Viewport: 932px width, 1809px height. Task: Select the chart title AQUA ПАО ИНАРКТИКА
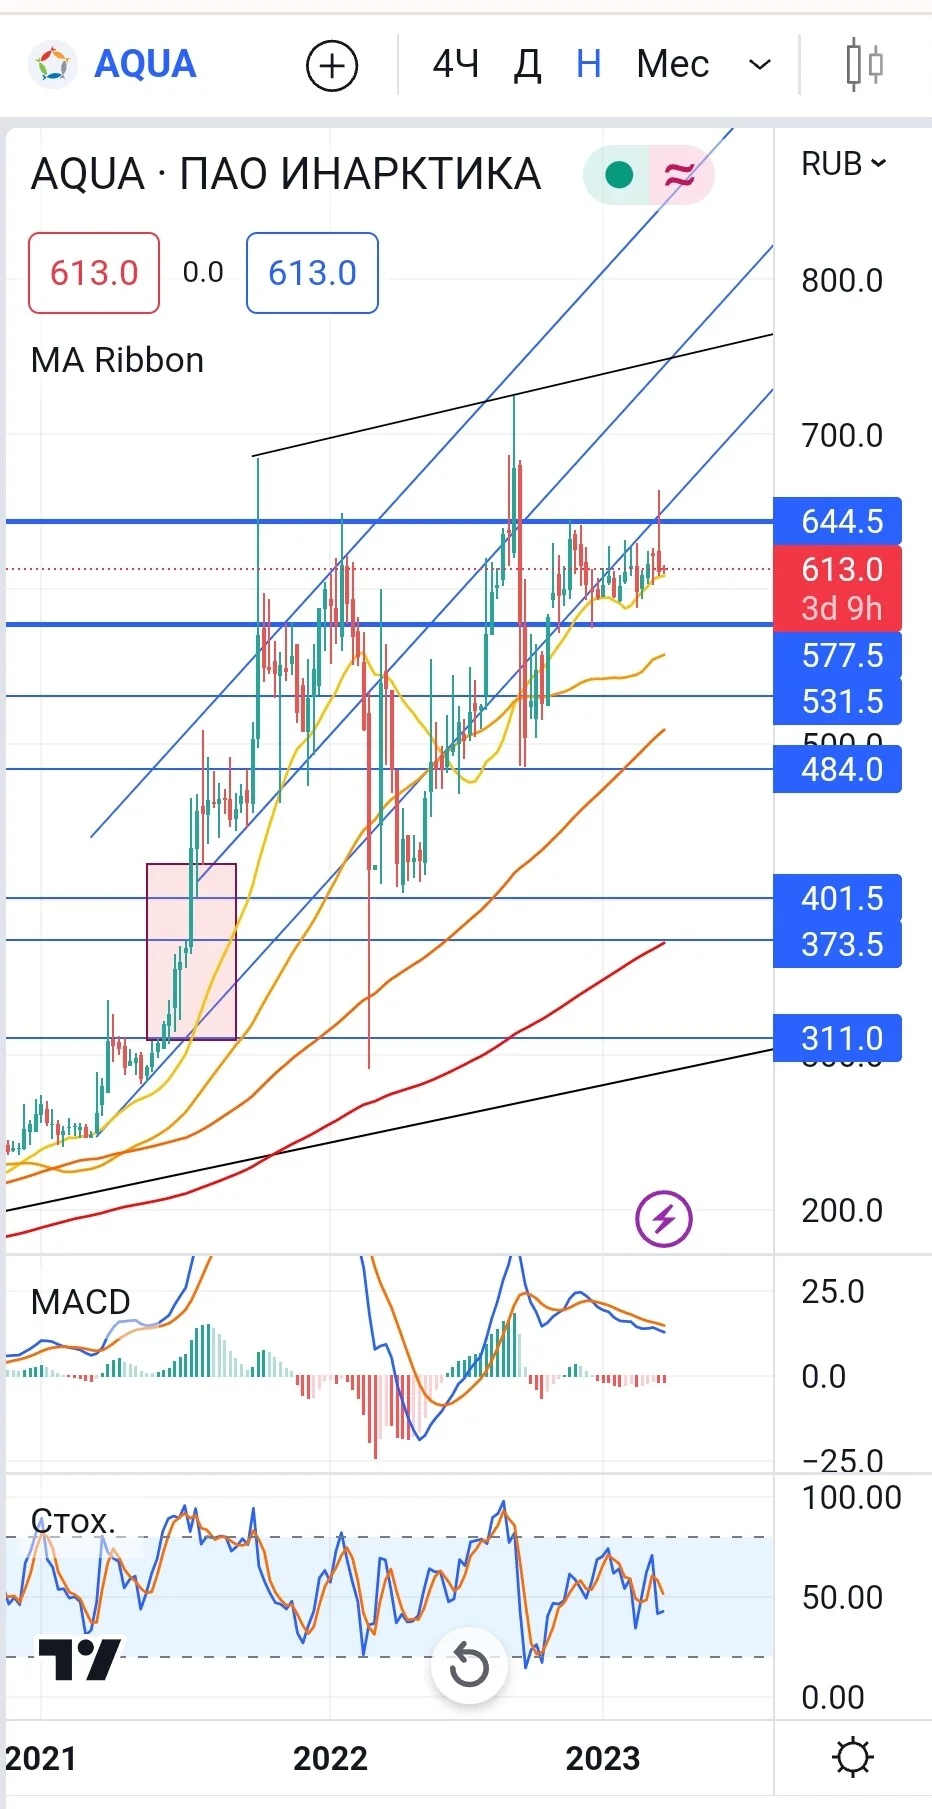click(x=286, y=174)
